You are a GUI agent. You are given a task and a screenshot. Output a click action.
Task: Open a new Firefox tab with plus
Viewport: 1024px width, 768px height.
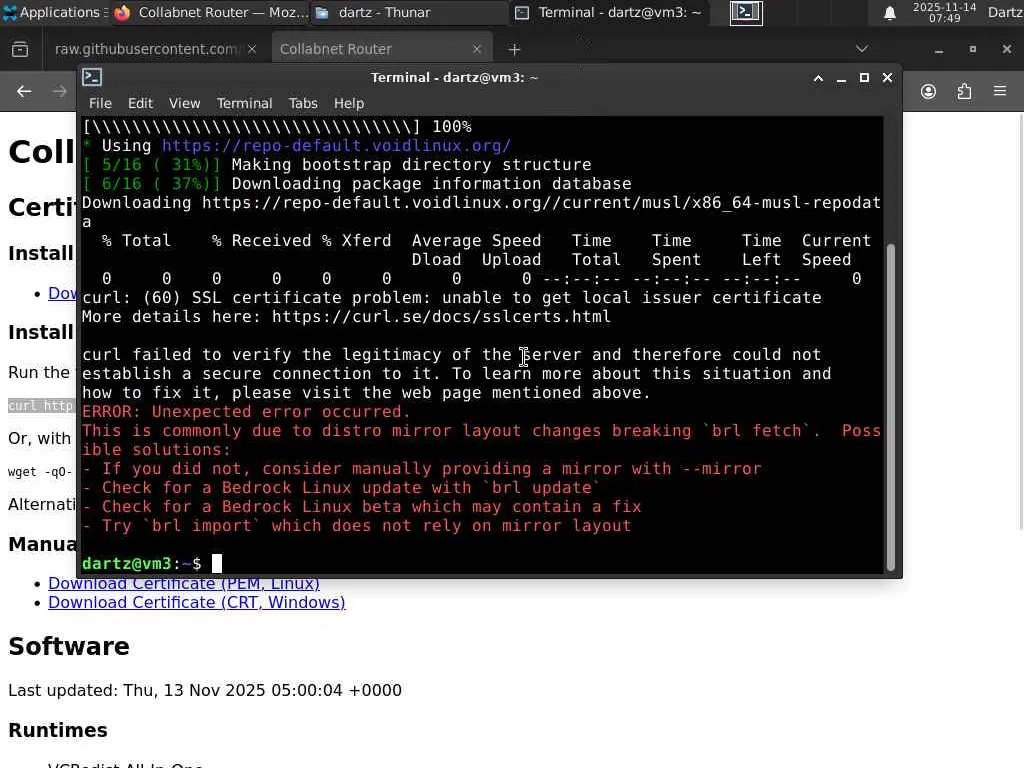515,49
